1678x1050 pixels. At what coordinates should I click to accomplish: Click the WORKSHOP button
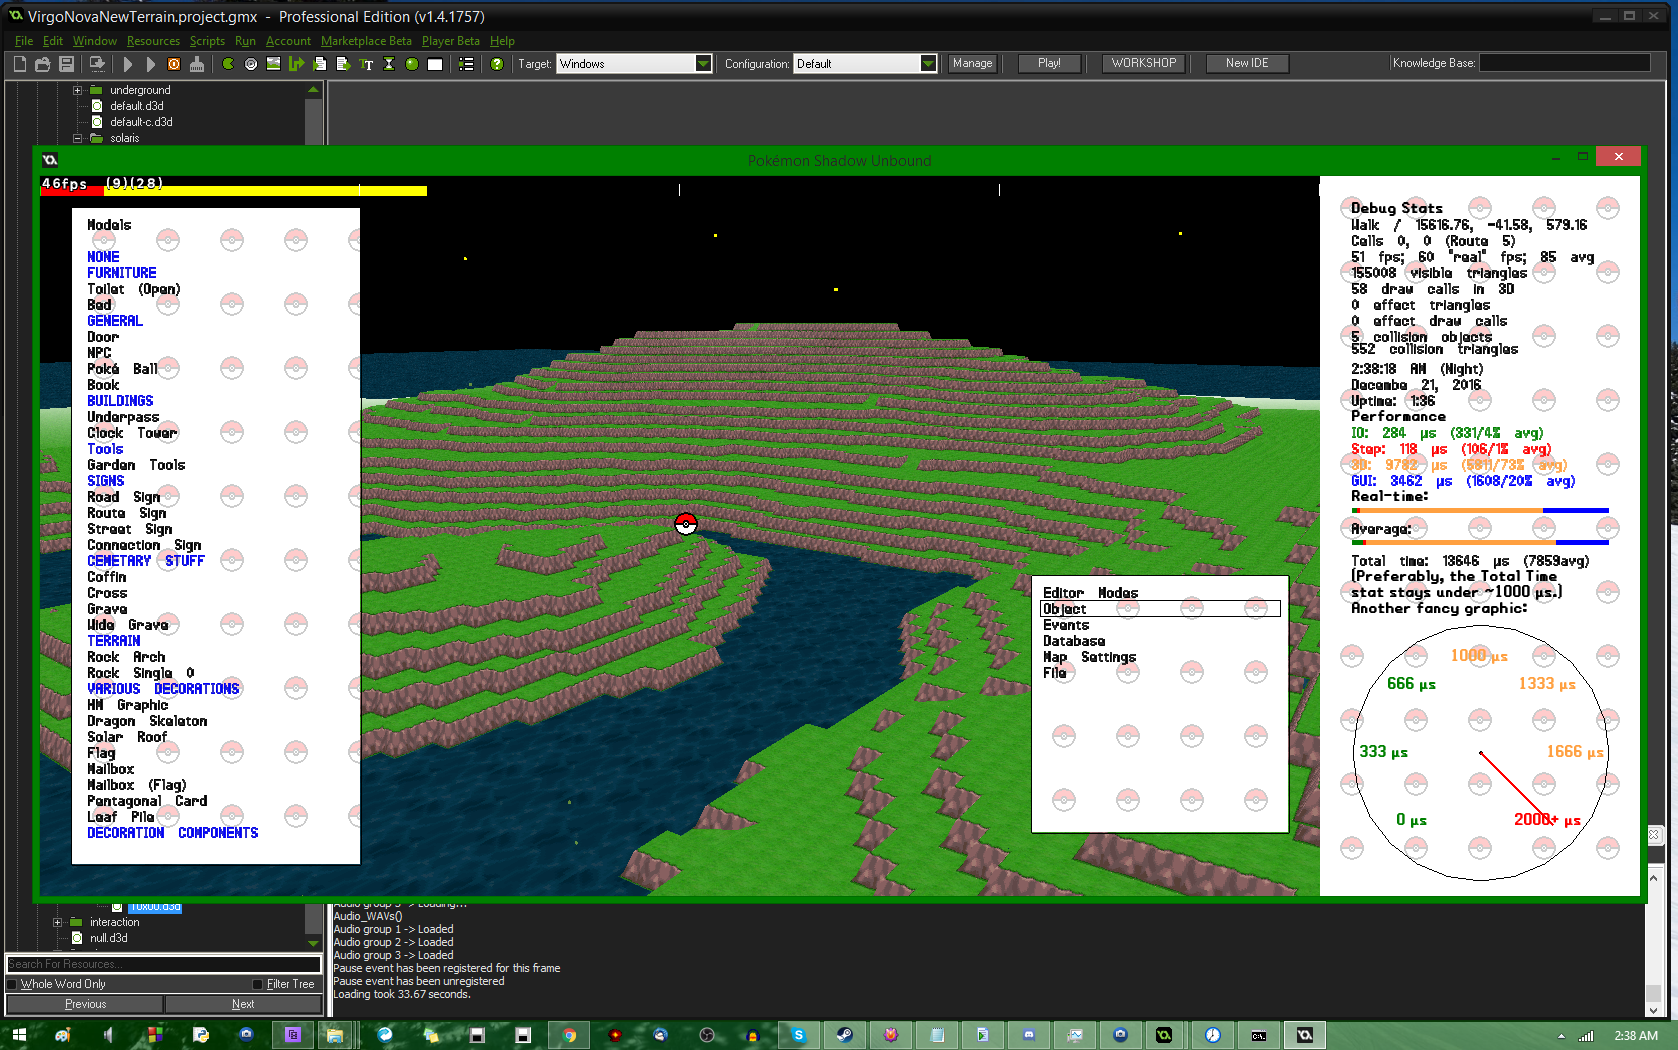coord(1143,63)
